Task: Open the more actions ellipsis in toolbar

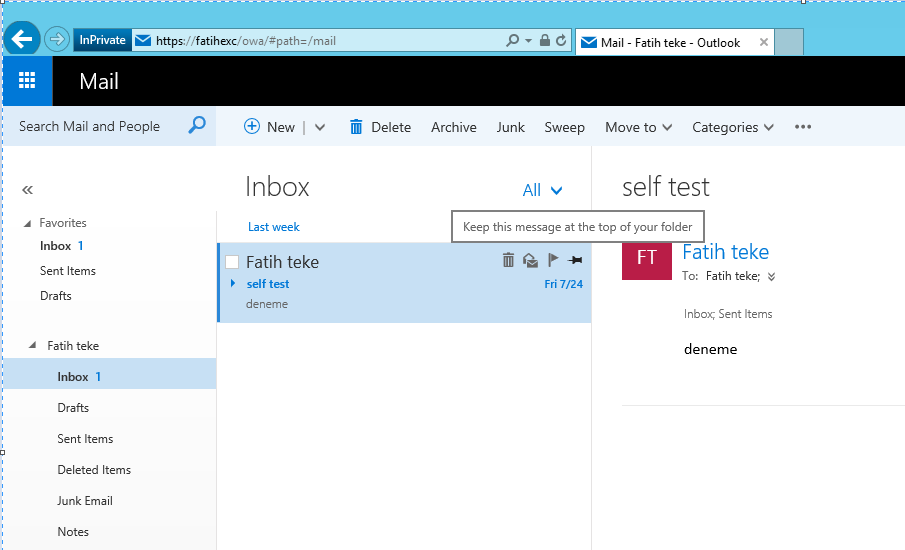Action: pos(803,126)
